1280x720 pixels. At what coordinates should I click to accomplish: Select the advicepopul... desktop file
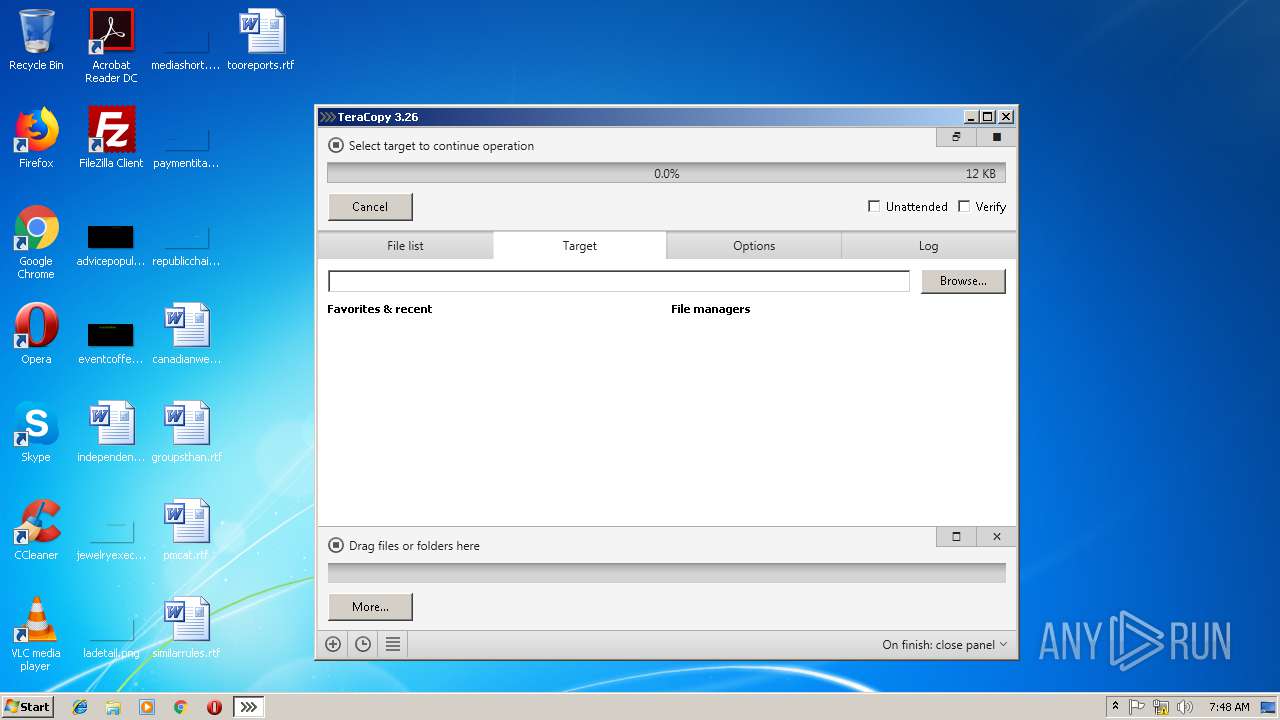[111, 244]
